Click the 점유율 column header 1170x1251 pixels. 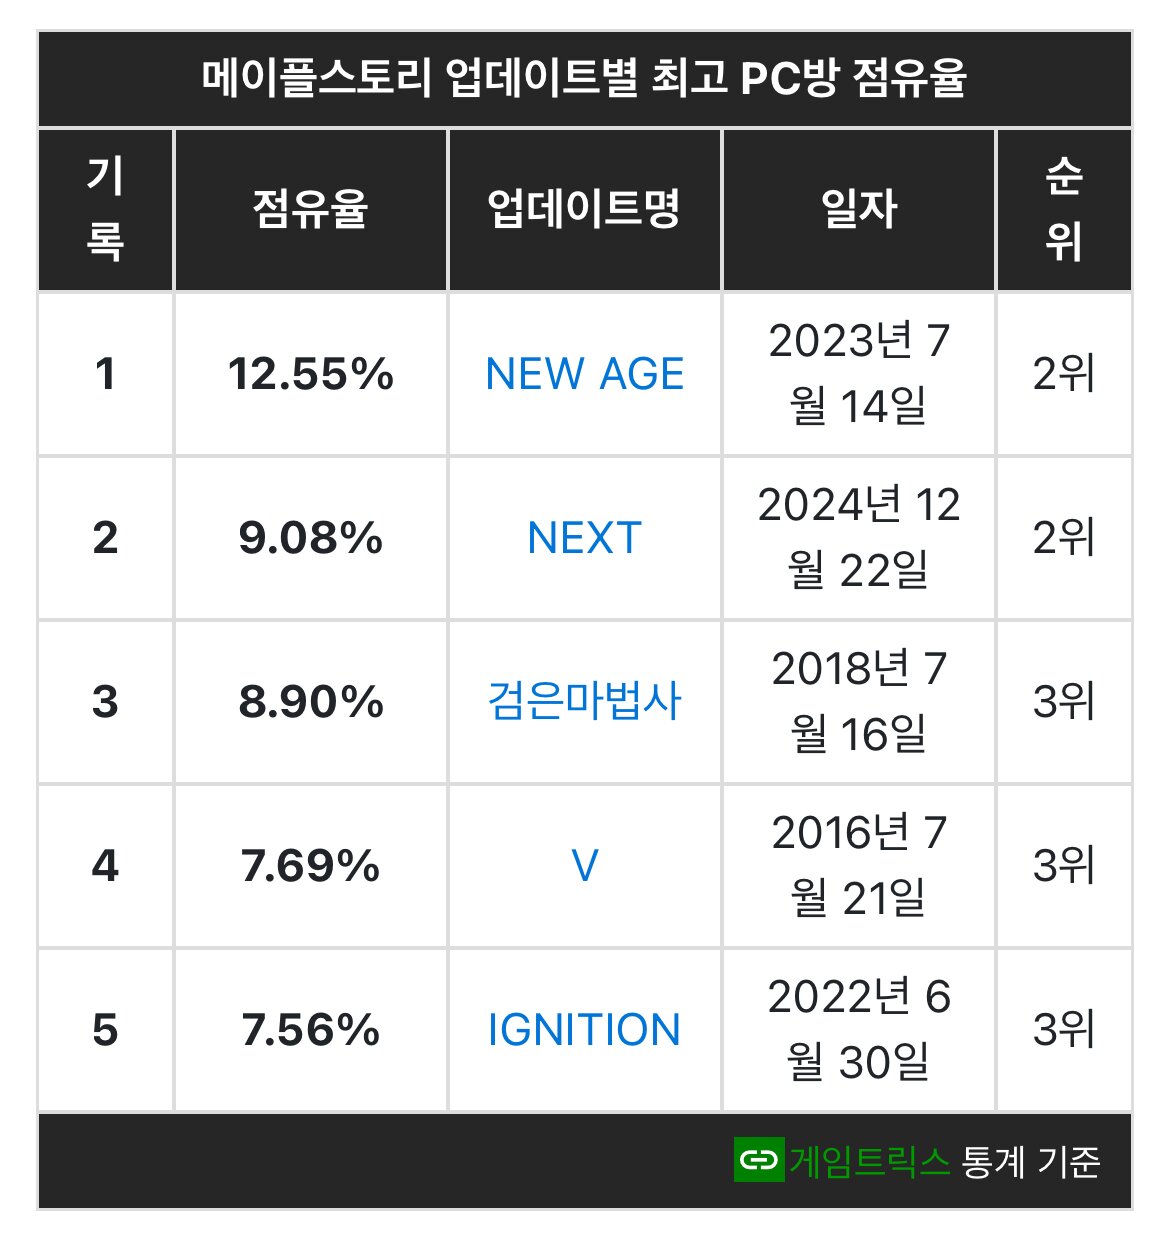[x=311, y=210]
